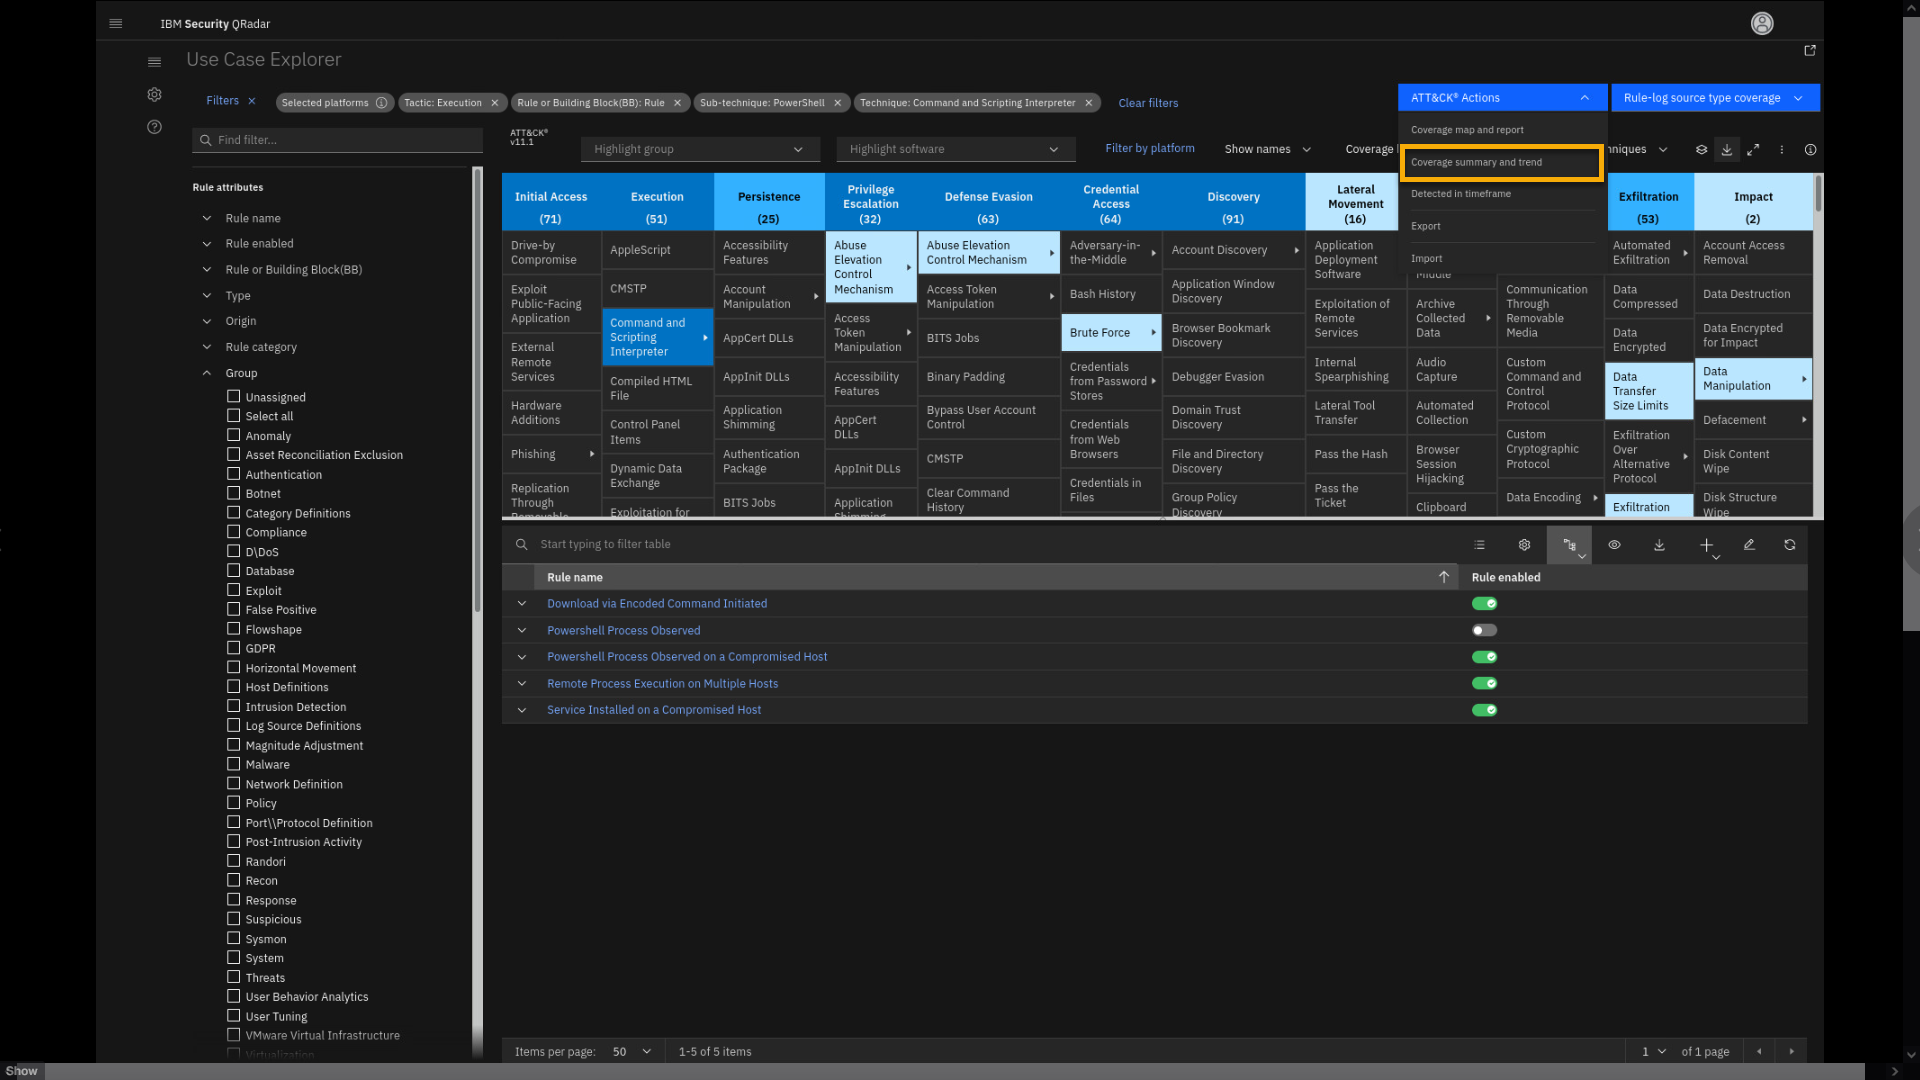Screen dimensions: 1920x1080
Task: Click the refresh icon in table toolbar
Action: click(1789, 545)
